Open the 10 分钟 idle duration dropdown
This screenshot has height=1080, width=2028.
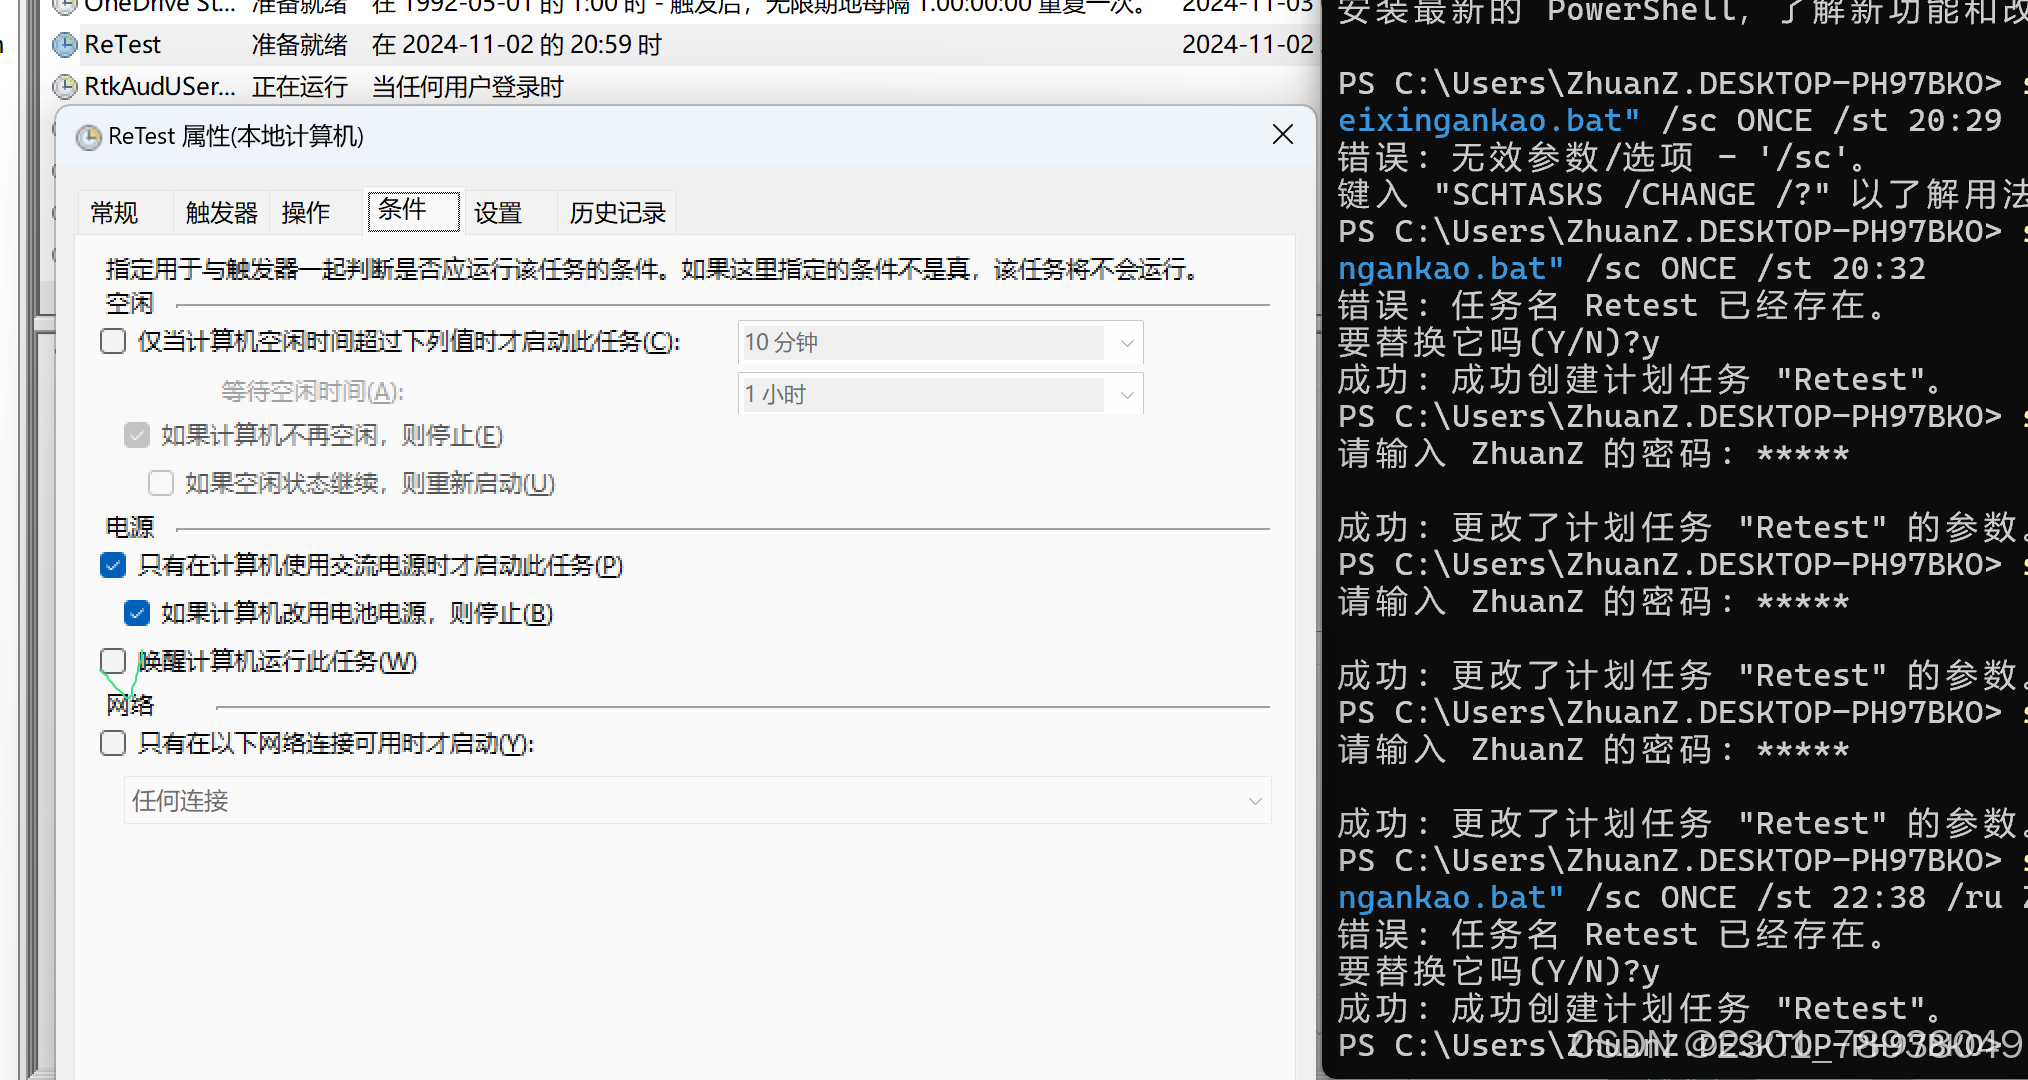click(1127, 343)
